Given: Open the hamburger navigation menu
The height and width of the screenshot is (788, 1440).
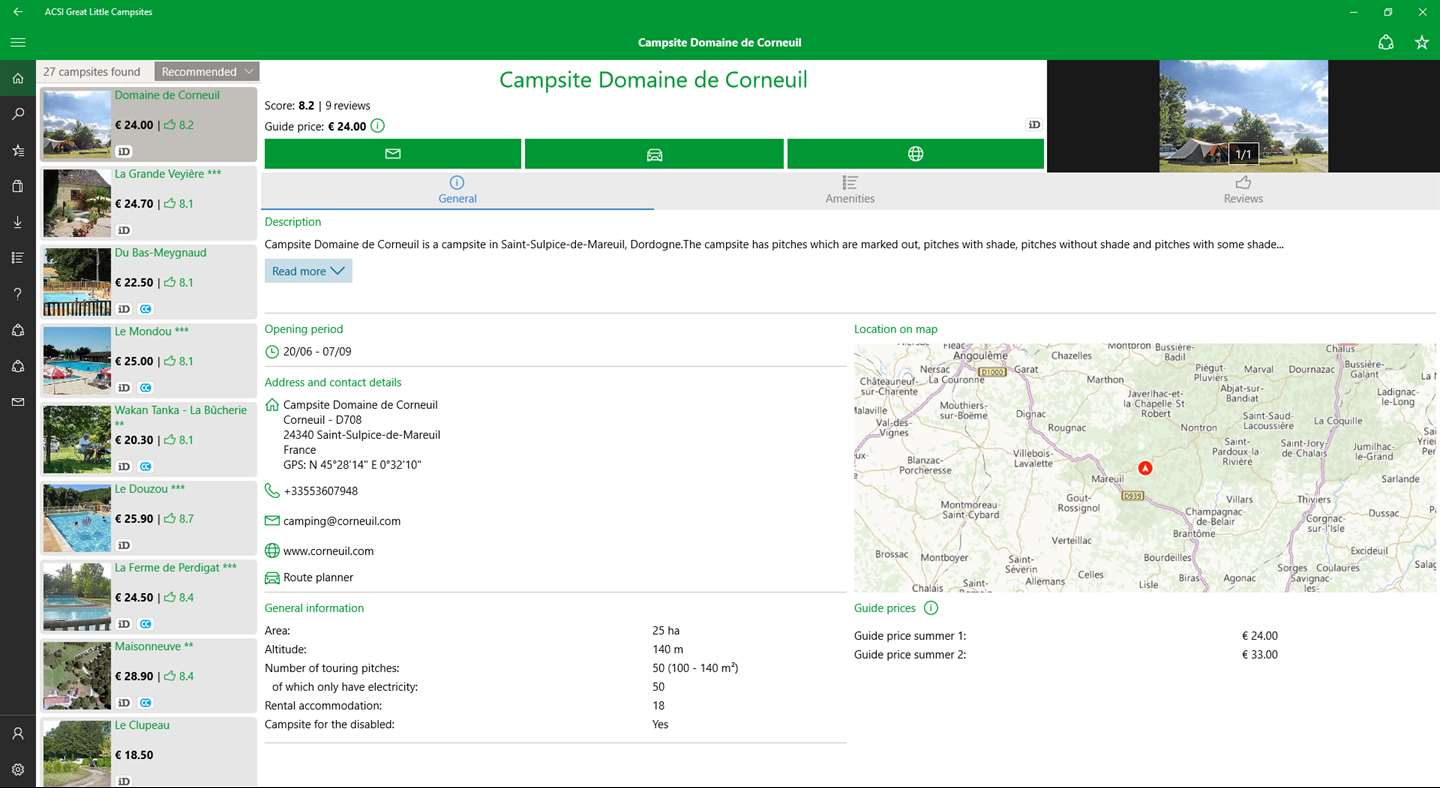Looking at the screenshot, I should click(18, 43).
